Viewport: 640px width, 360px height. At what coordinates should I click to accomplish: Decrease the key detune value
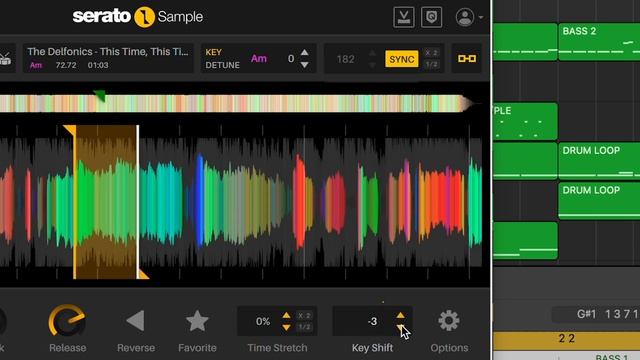(304, 65)
